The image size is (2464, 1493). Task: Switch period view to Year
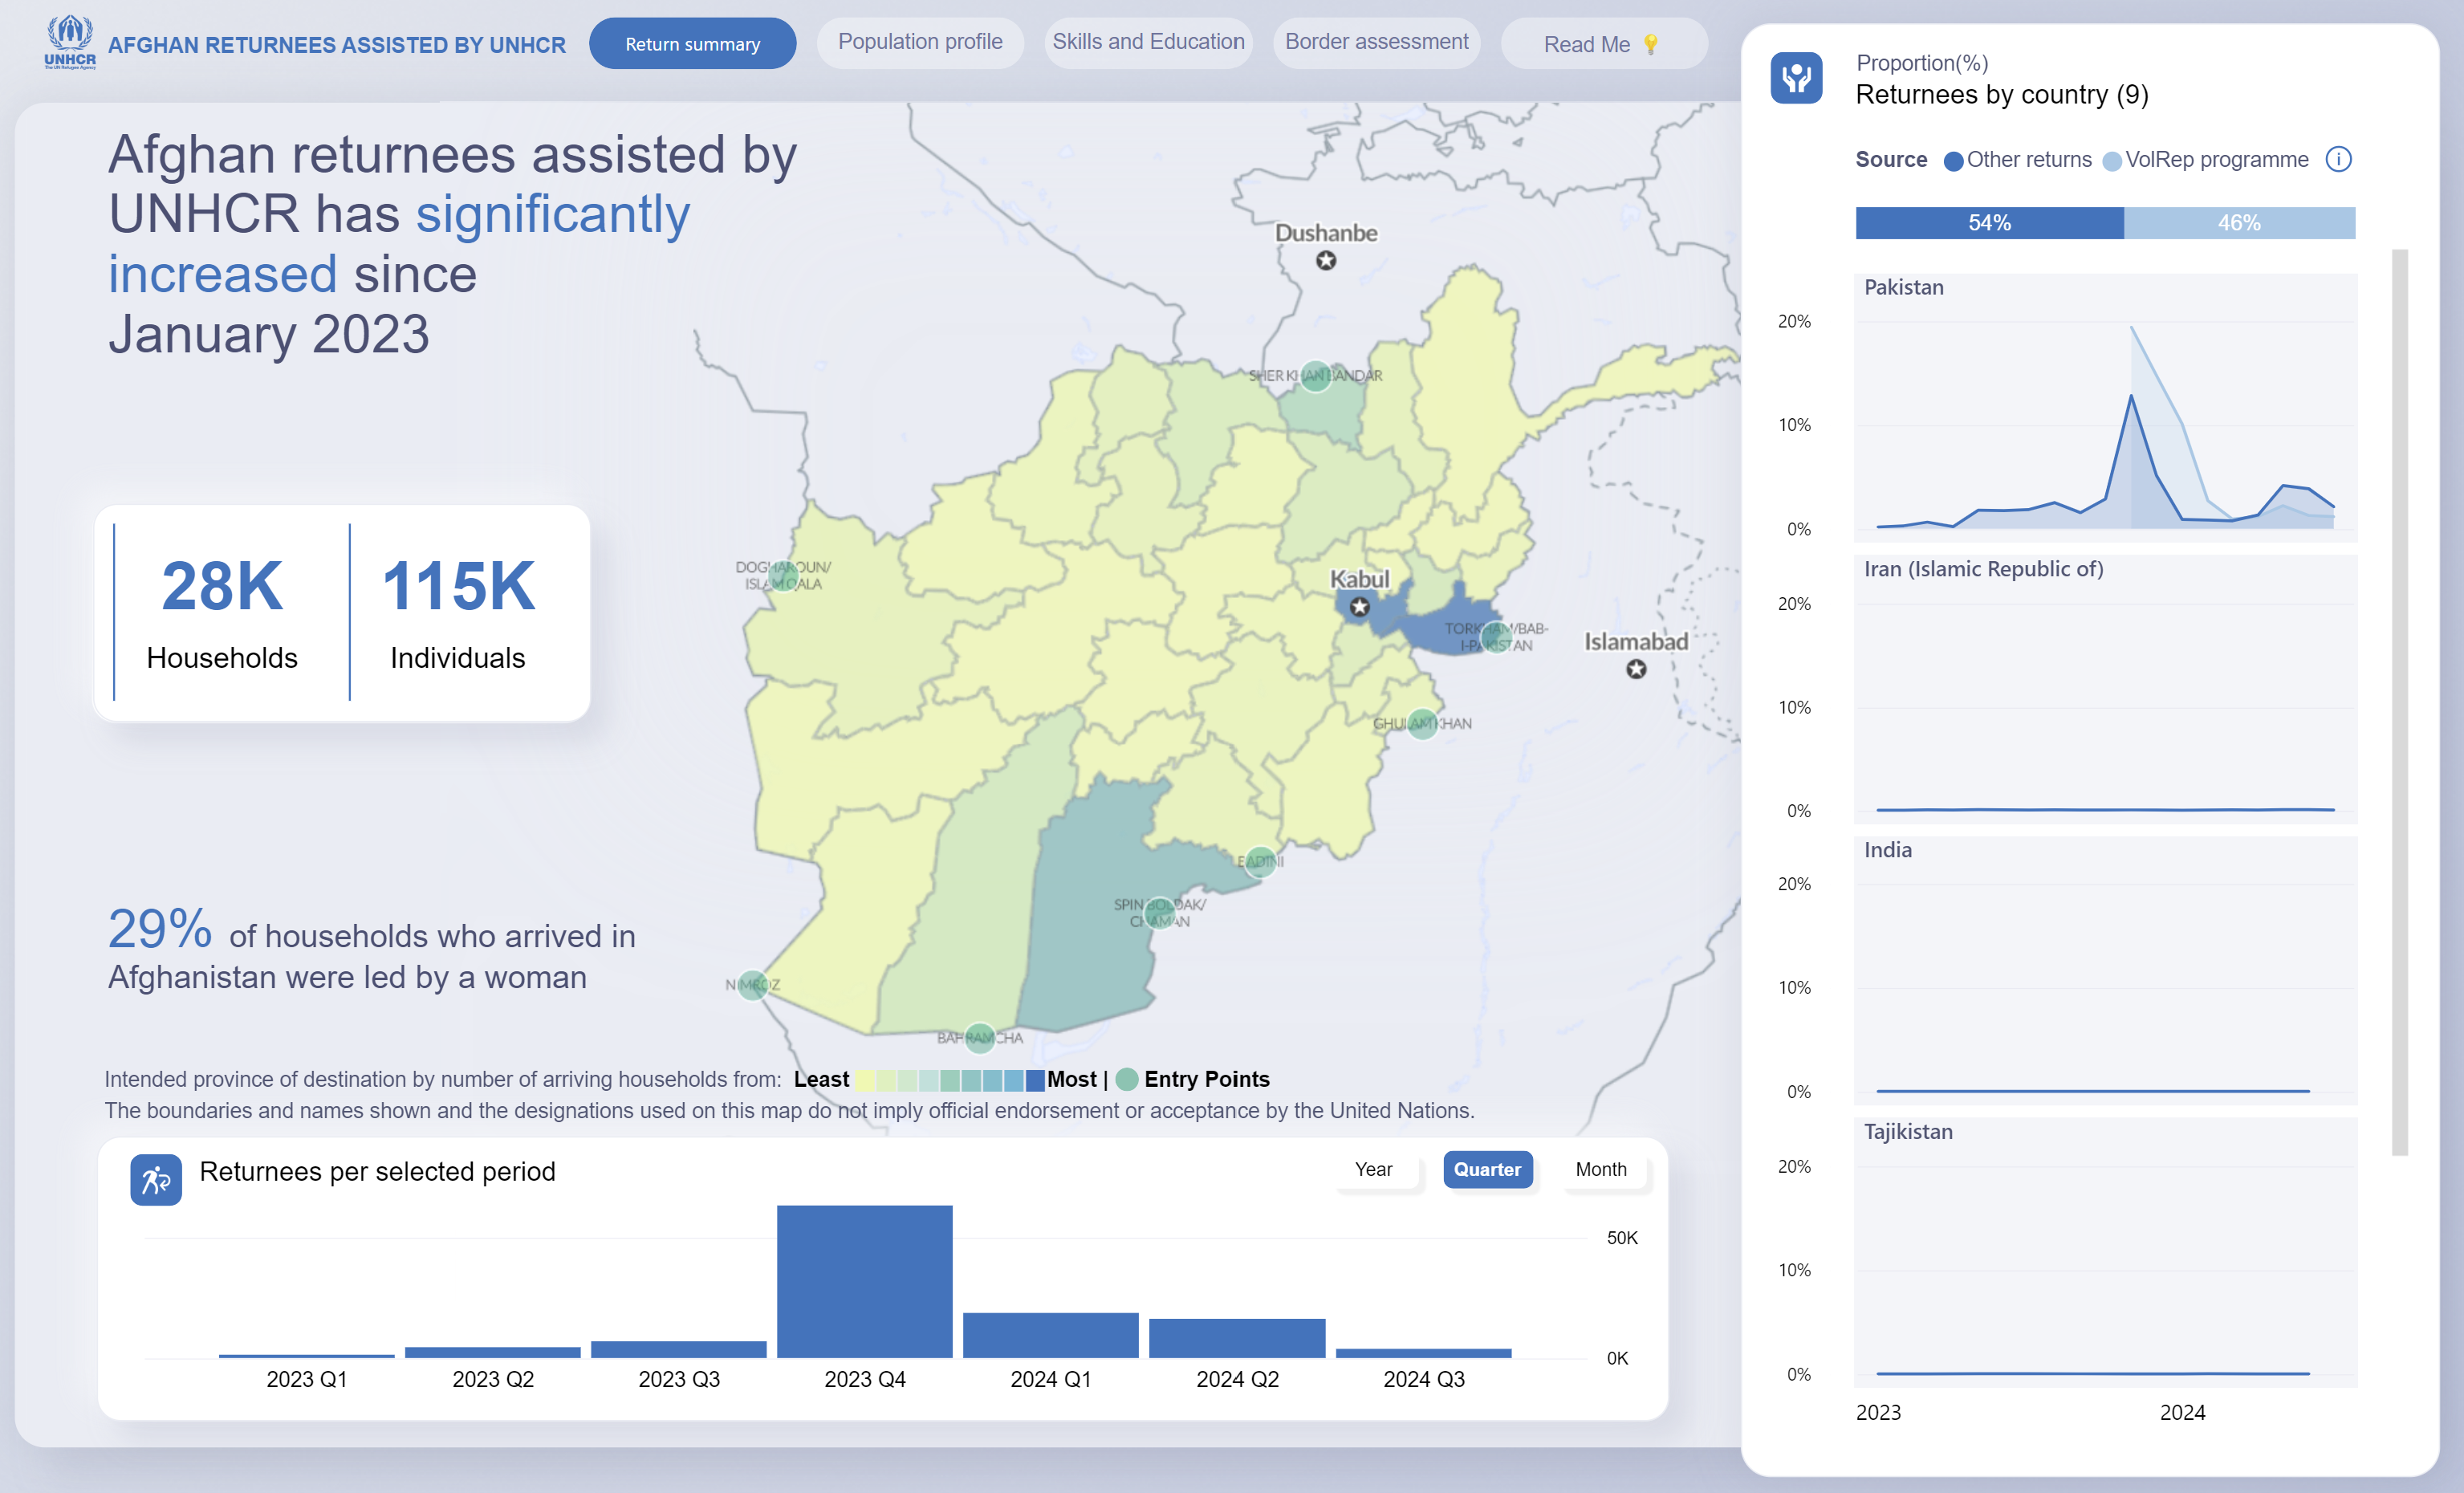[x=1373, y=1169]
